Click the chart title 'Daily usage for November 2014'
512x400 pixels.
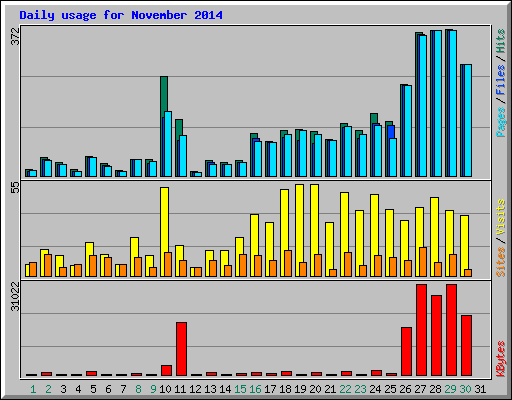[121, 15]
